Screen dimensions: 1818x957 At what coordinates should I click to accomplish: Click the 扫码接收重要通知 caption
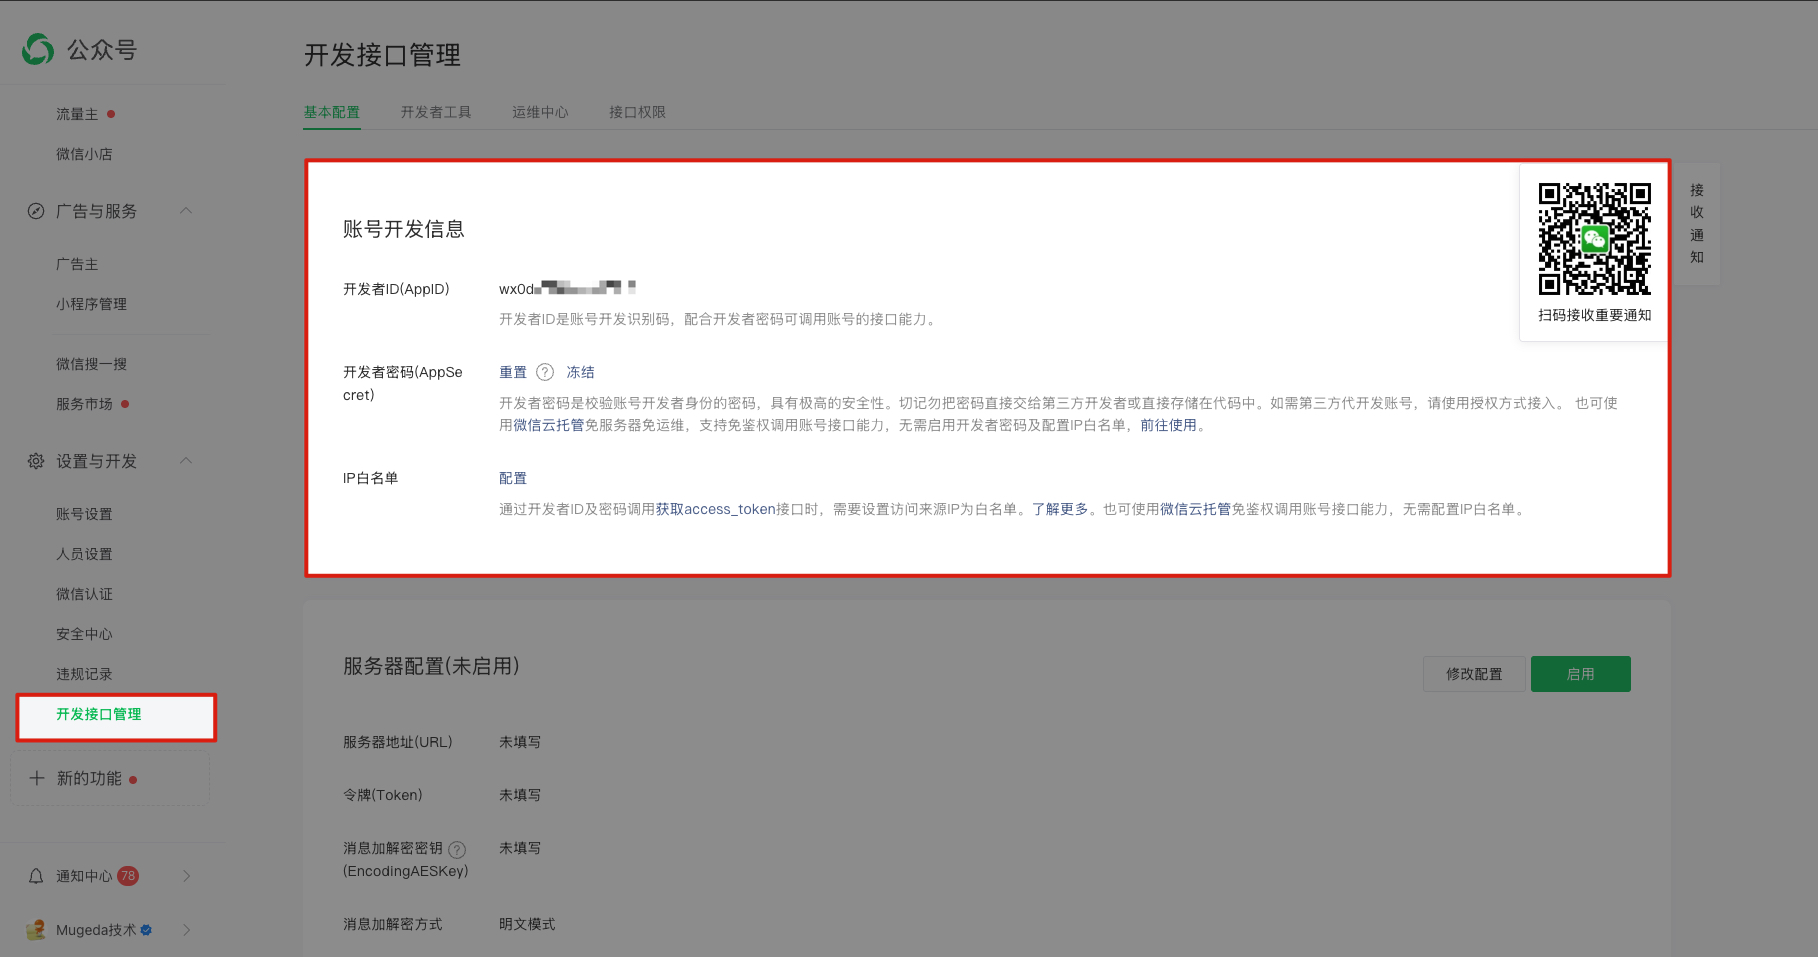click(x=1594, y=315)
